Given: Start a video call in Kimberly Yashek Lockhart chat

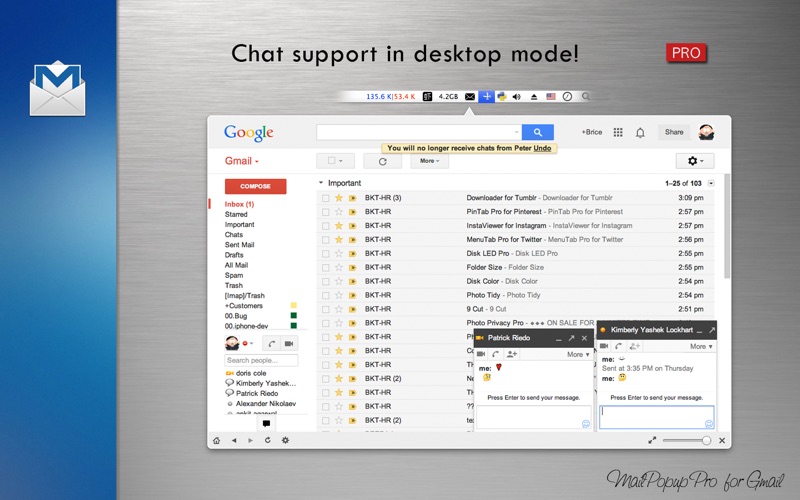Looking at the screenshot, I should coord(604,346).
